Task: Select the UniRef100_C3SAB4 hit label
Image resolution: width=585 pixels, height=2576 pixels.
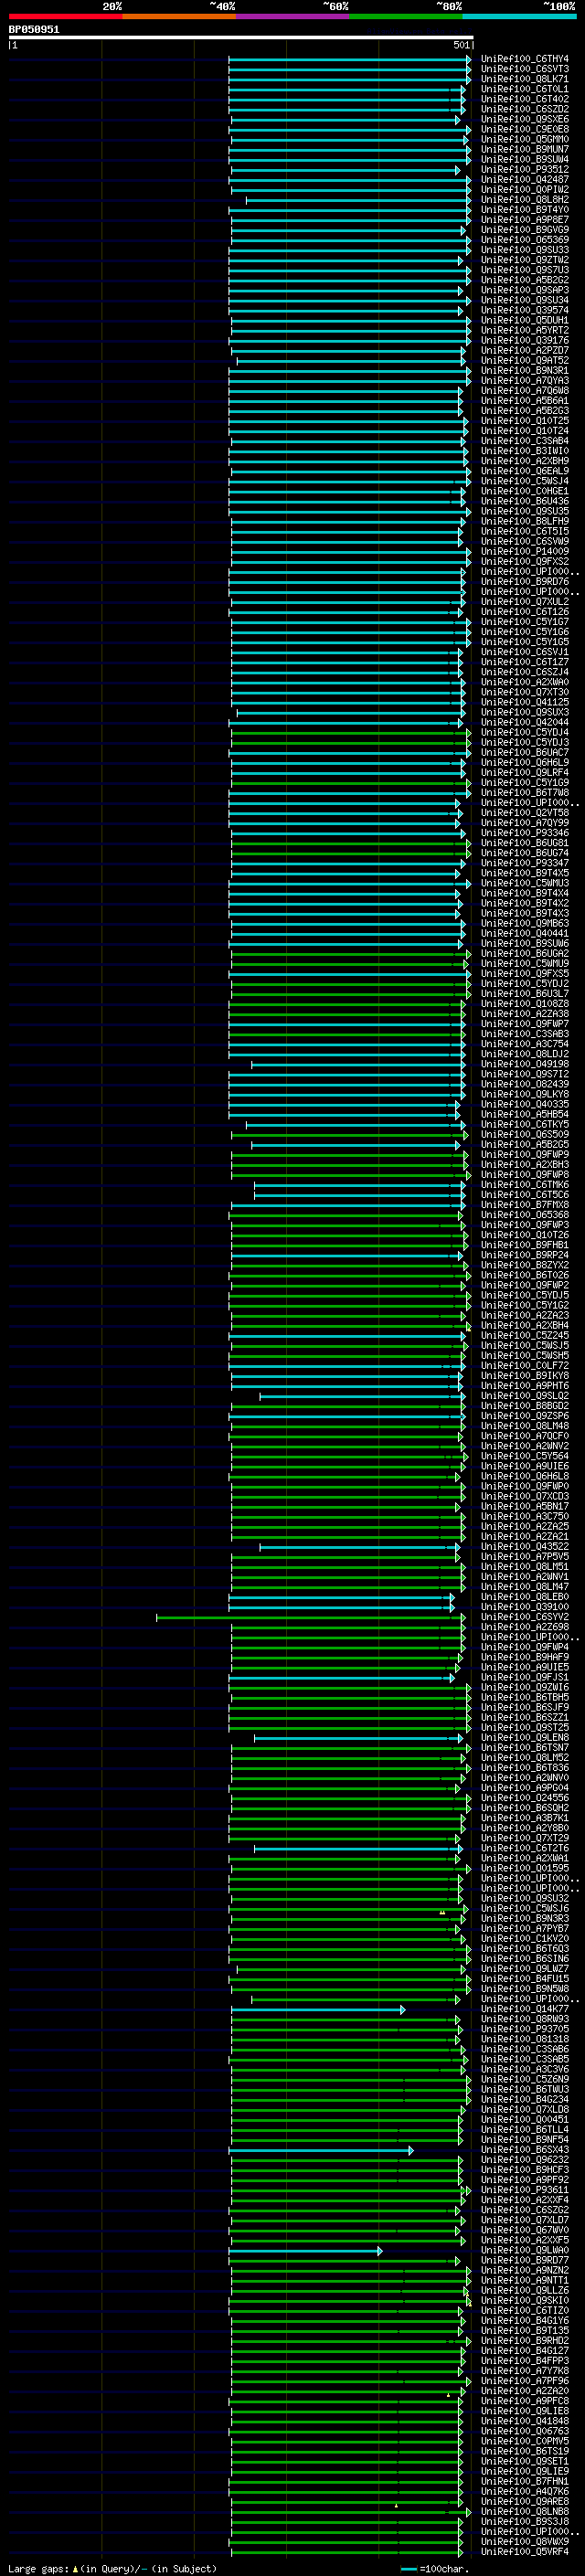Action: coord(524,442)
